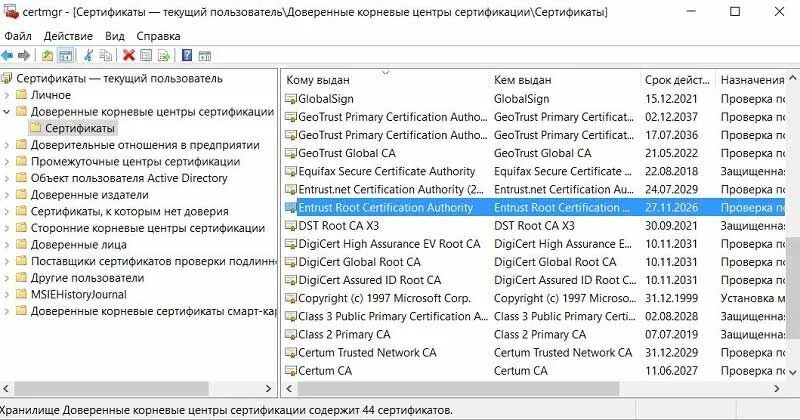Collapse the Доверенные корневые центры сертификации node
Screen dimensions: 800x420
pyautogui.click(x=7, y=111)
